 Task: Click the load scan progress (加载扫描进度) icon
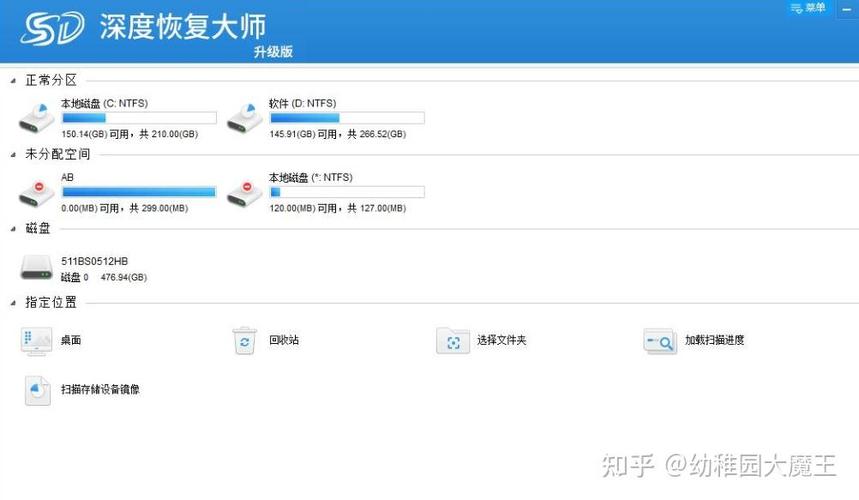click(x=660, y=342)
